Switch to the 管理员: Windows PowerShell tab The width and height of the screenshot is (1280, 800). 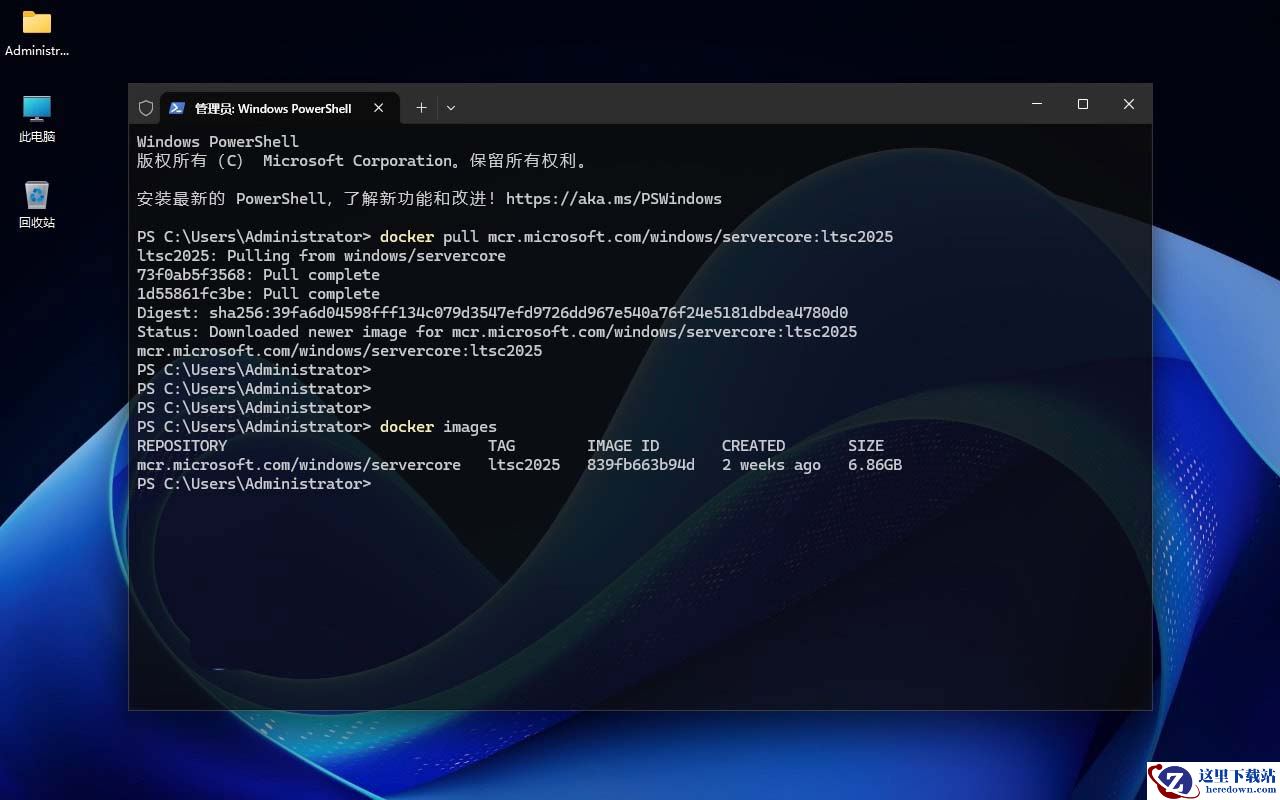click(x=280, y=108)
